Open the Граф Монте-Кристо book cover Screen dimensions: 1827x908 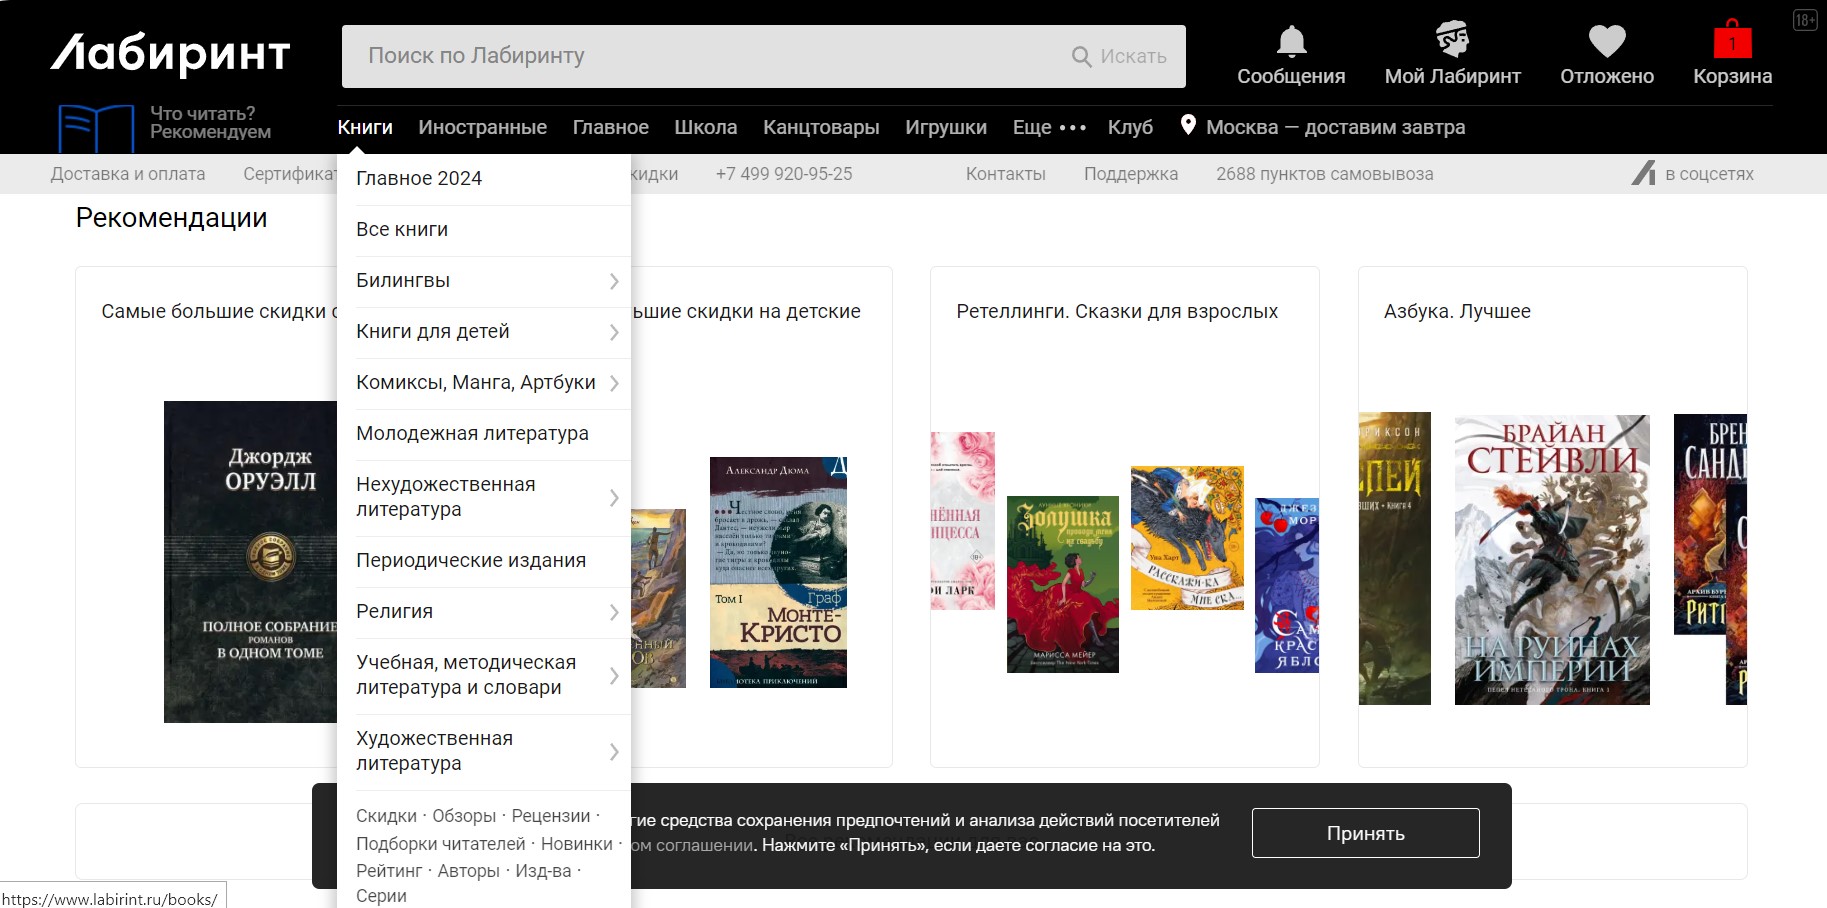pyautogui.click(x=778, y=572)
